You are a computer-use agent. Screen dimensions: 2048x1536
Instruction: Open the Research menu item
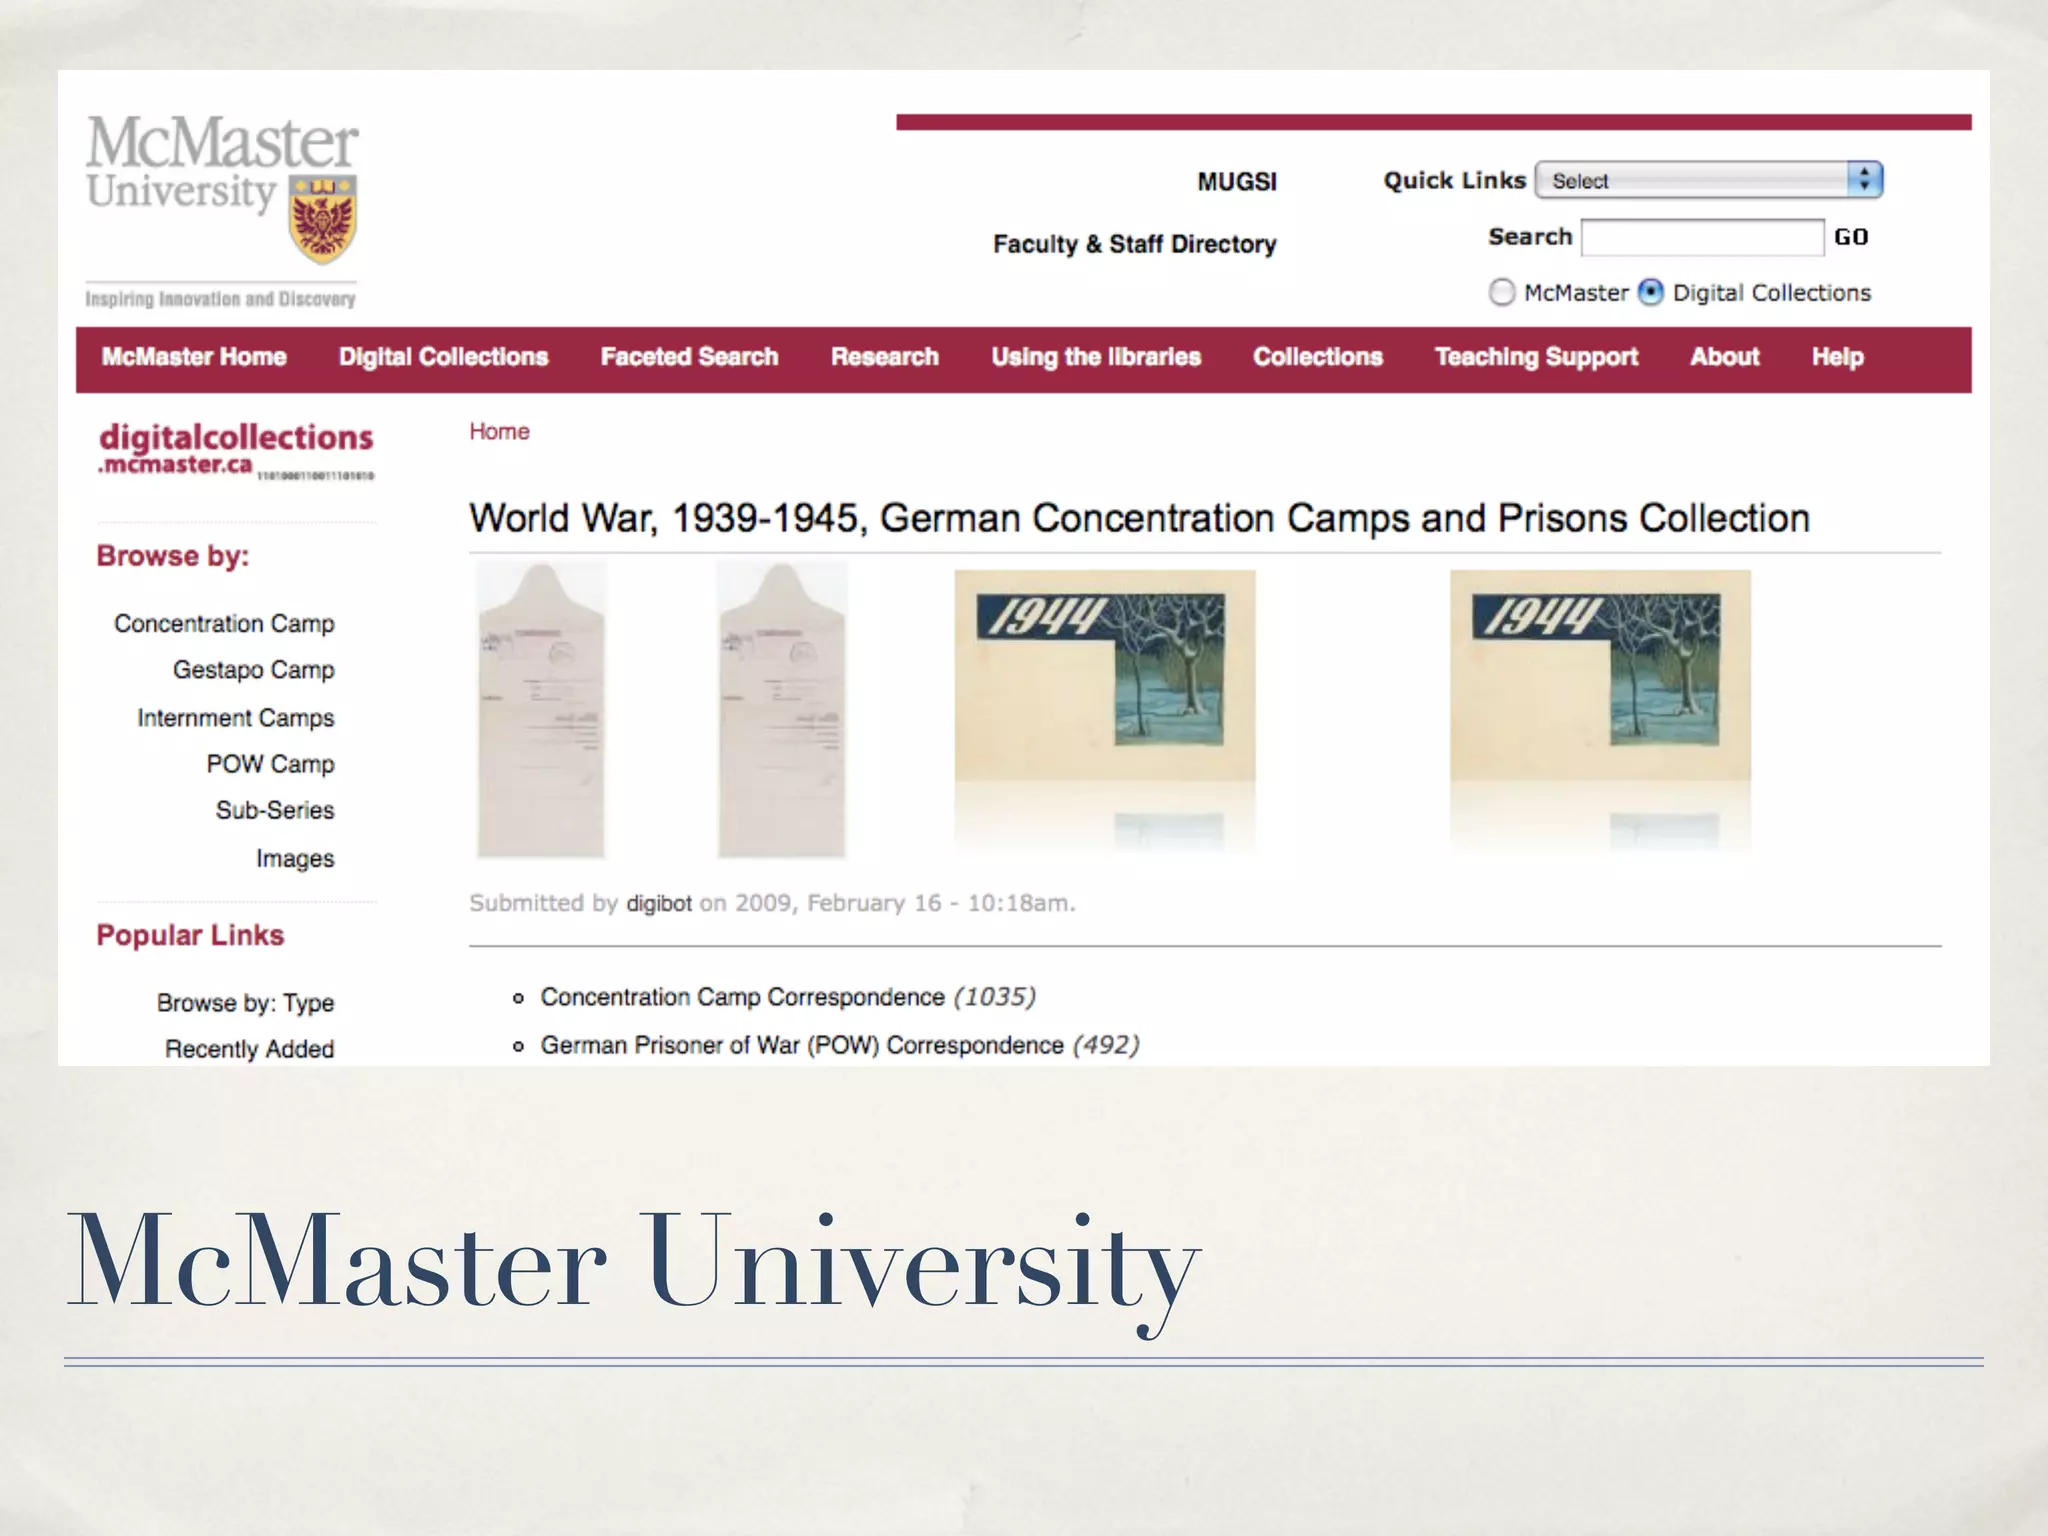884,357
